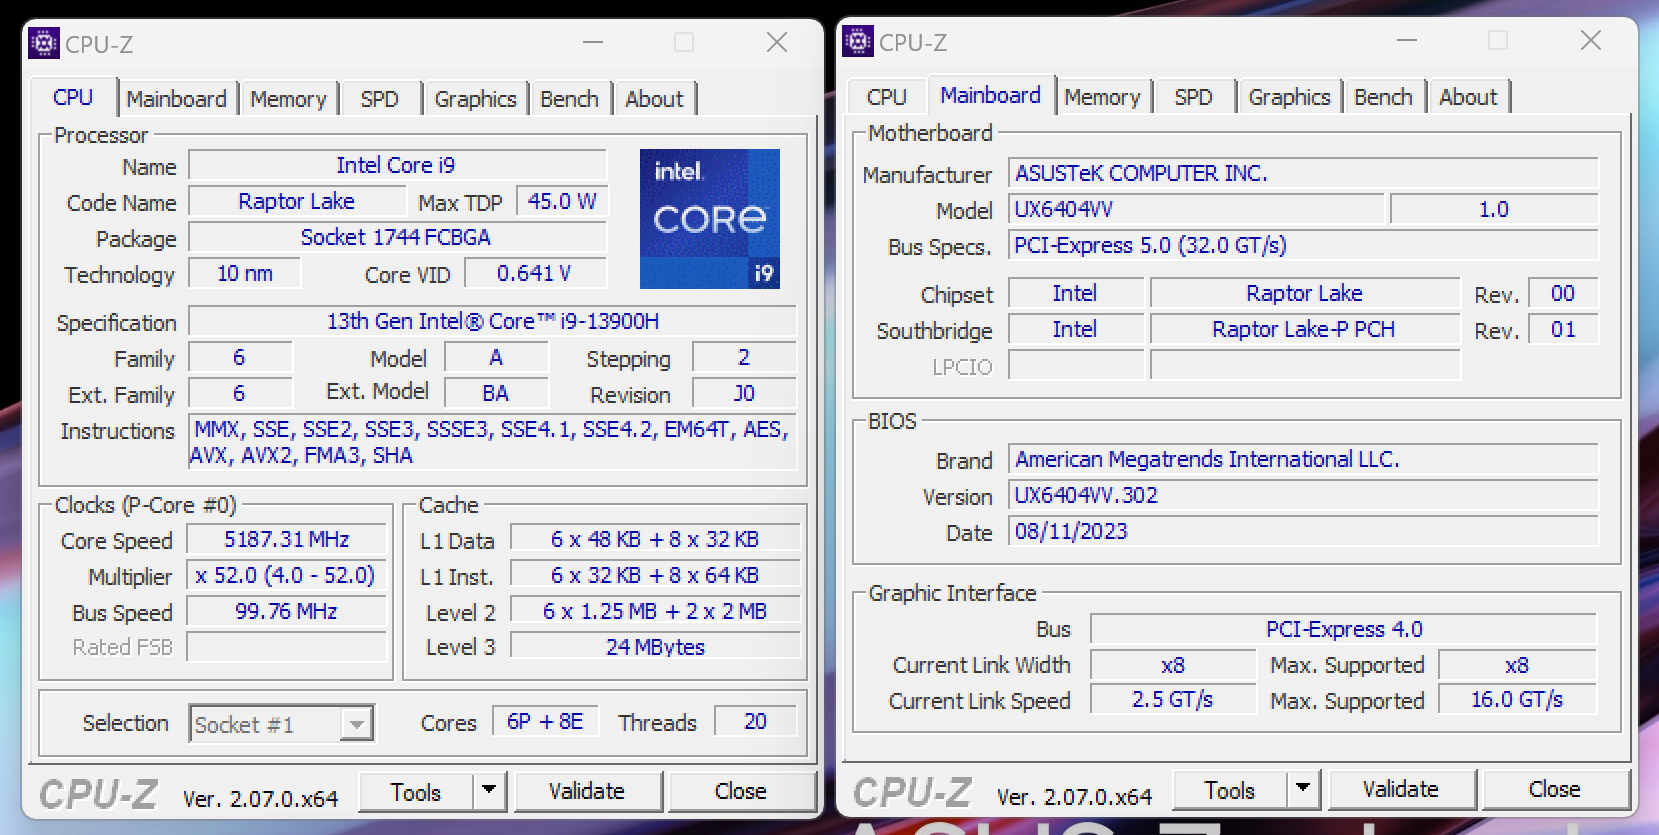This screenshot has width=1659, height=835.
Task: Click Specification '13th Gen Intel Core i9-13900H'
Action: pos(493,321)
